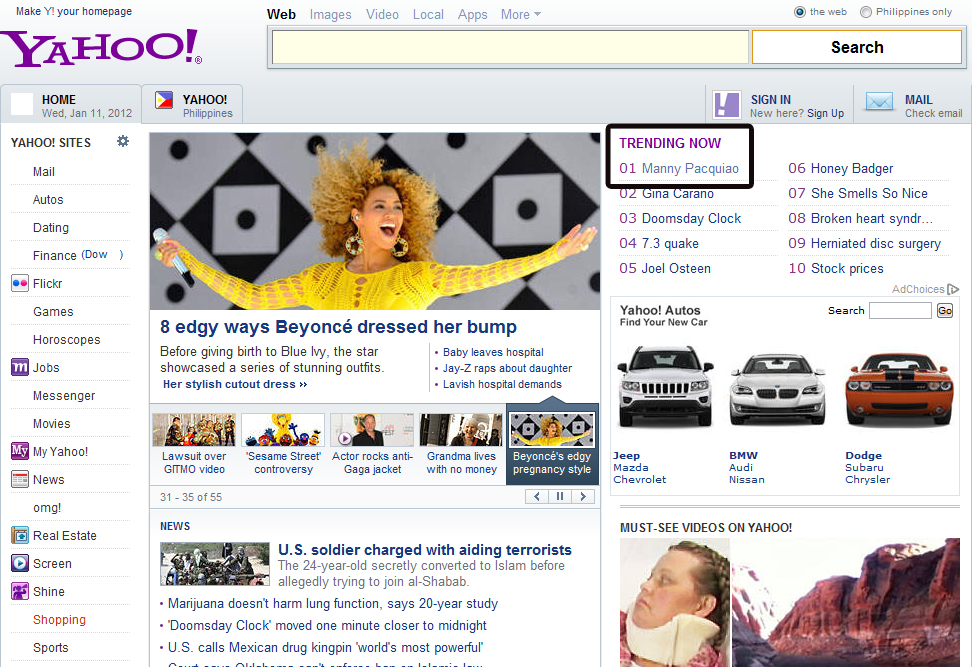Open the Screen icon in the sidebar
This screenshot has height=667, width=972.
(19, 563)
